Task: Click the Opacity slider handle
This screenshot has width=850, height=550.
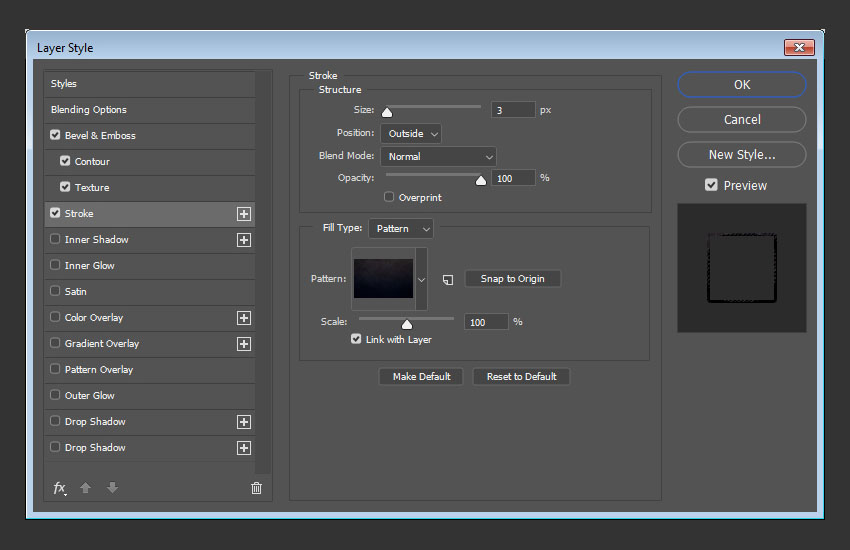Action: (x=480, y=181)
